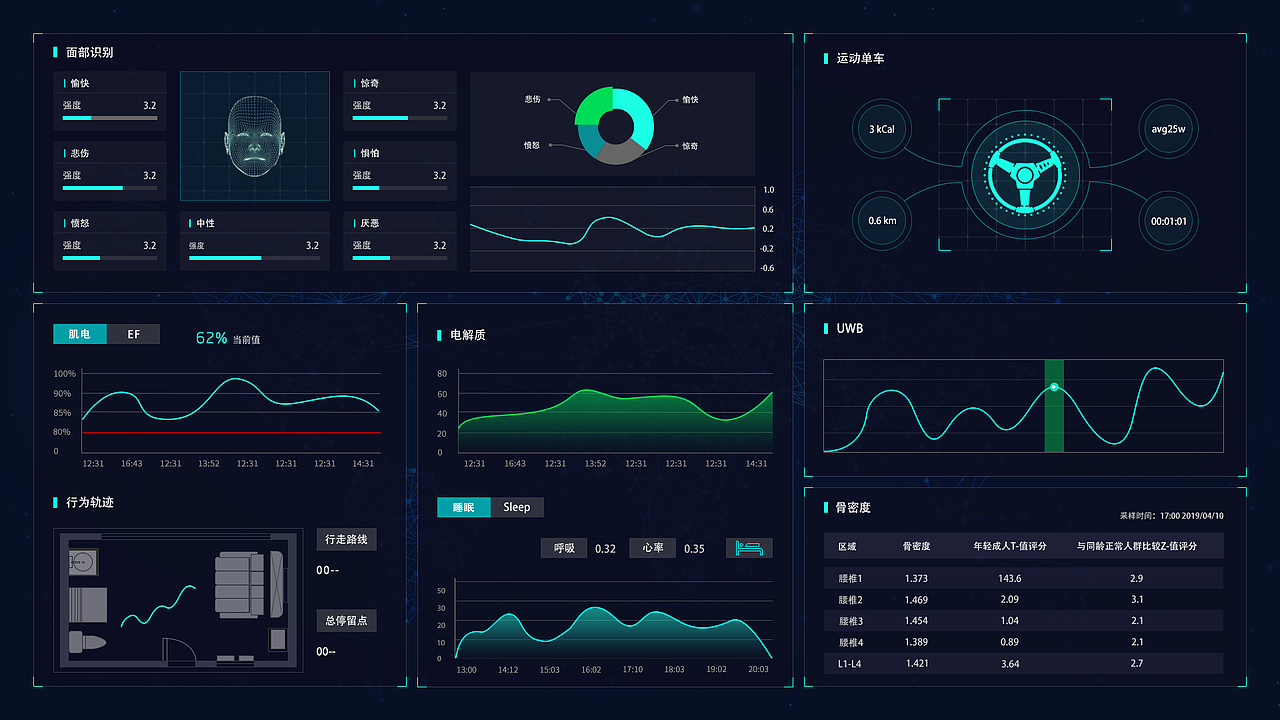Click the 愉快 intensity bar
Viewport: 1280px width, 720px height.
[110, 118]
